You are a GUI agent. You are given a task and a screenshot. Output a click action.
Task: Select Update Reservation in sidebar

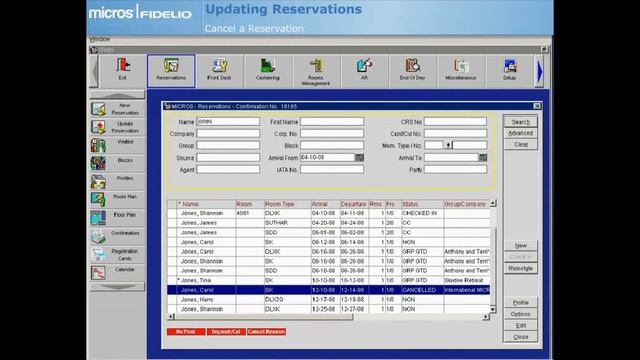click(118, 127)
